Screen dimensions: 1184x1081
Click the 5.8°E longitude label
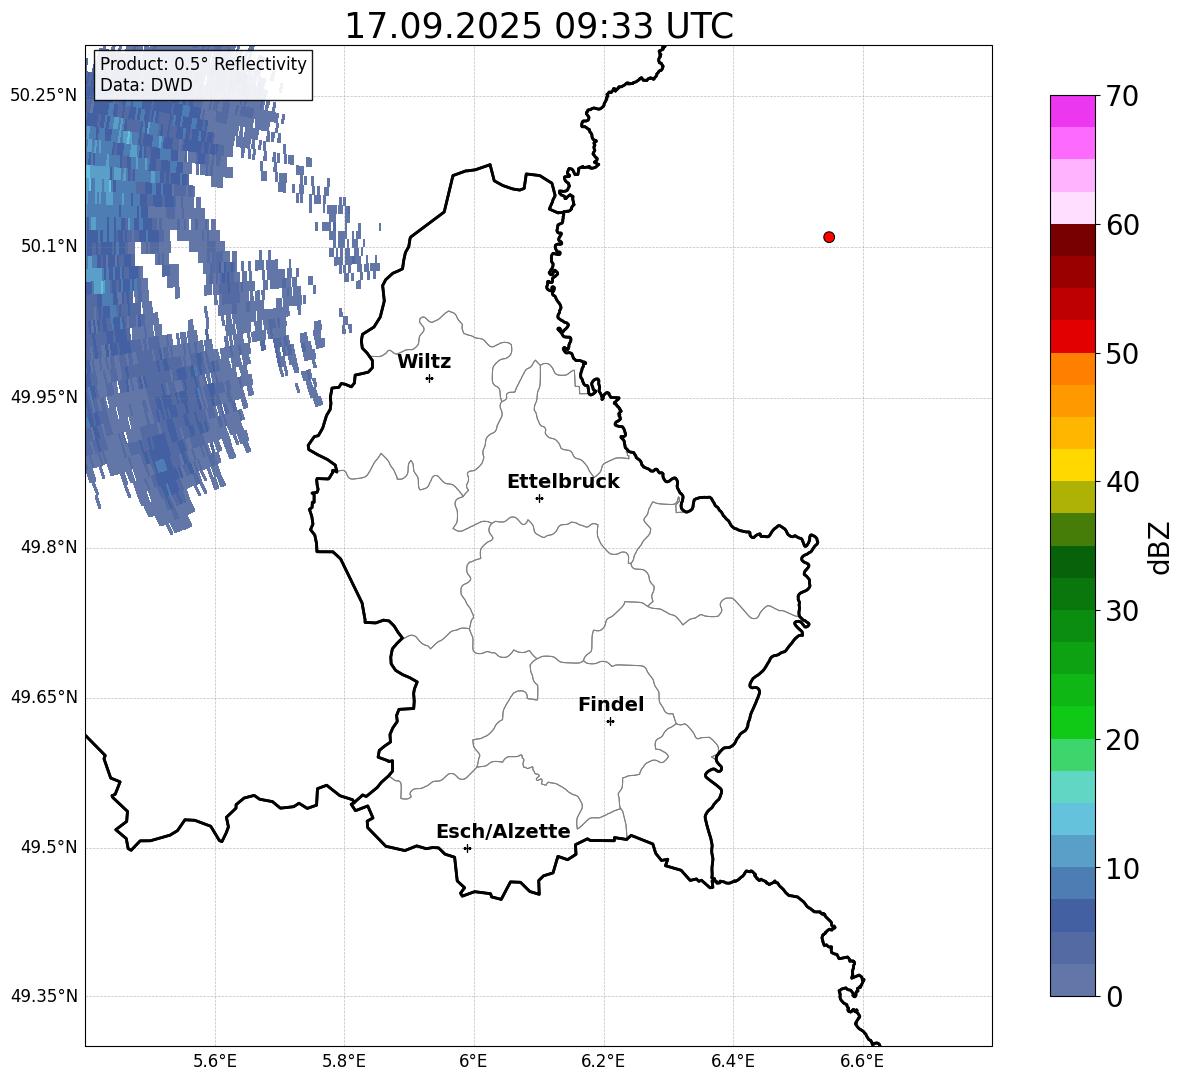point(344,1061)
